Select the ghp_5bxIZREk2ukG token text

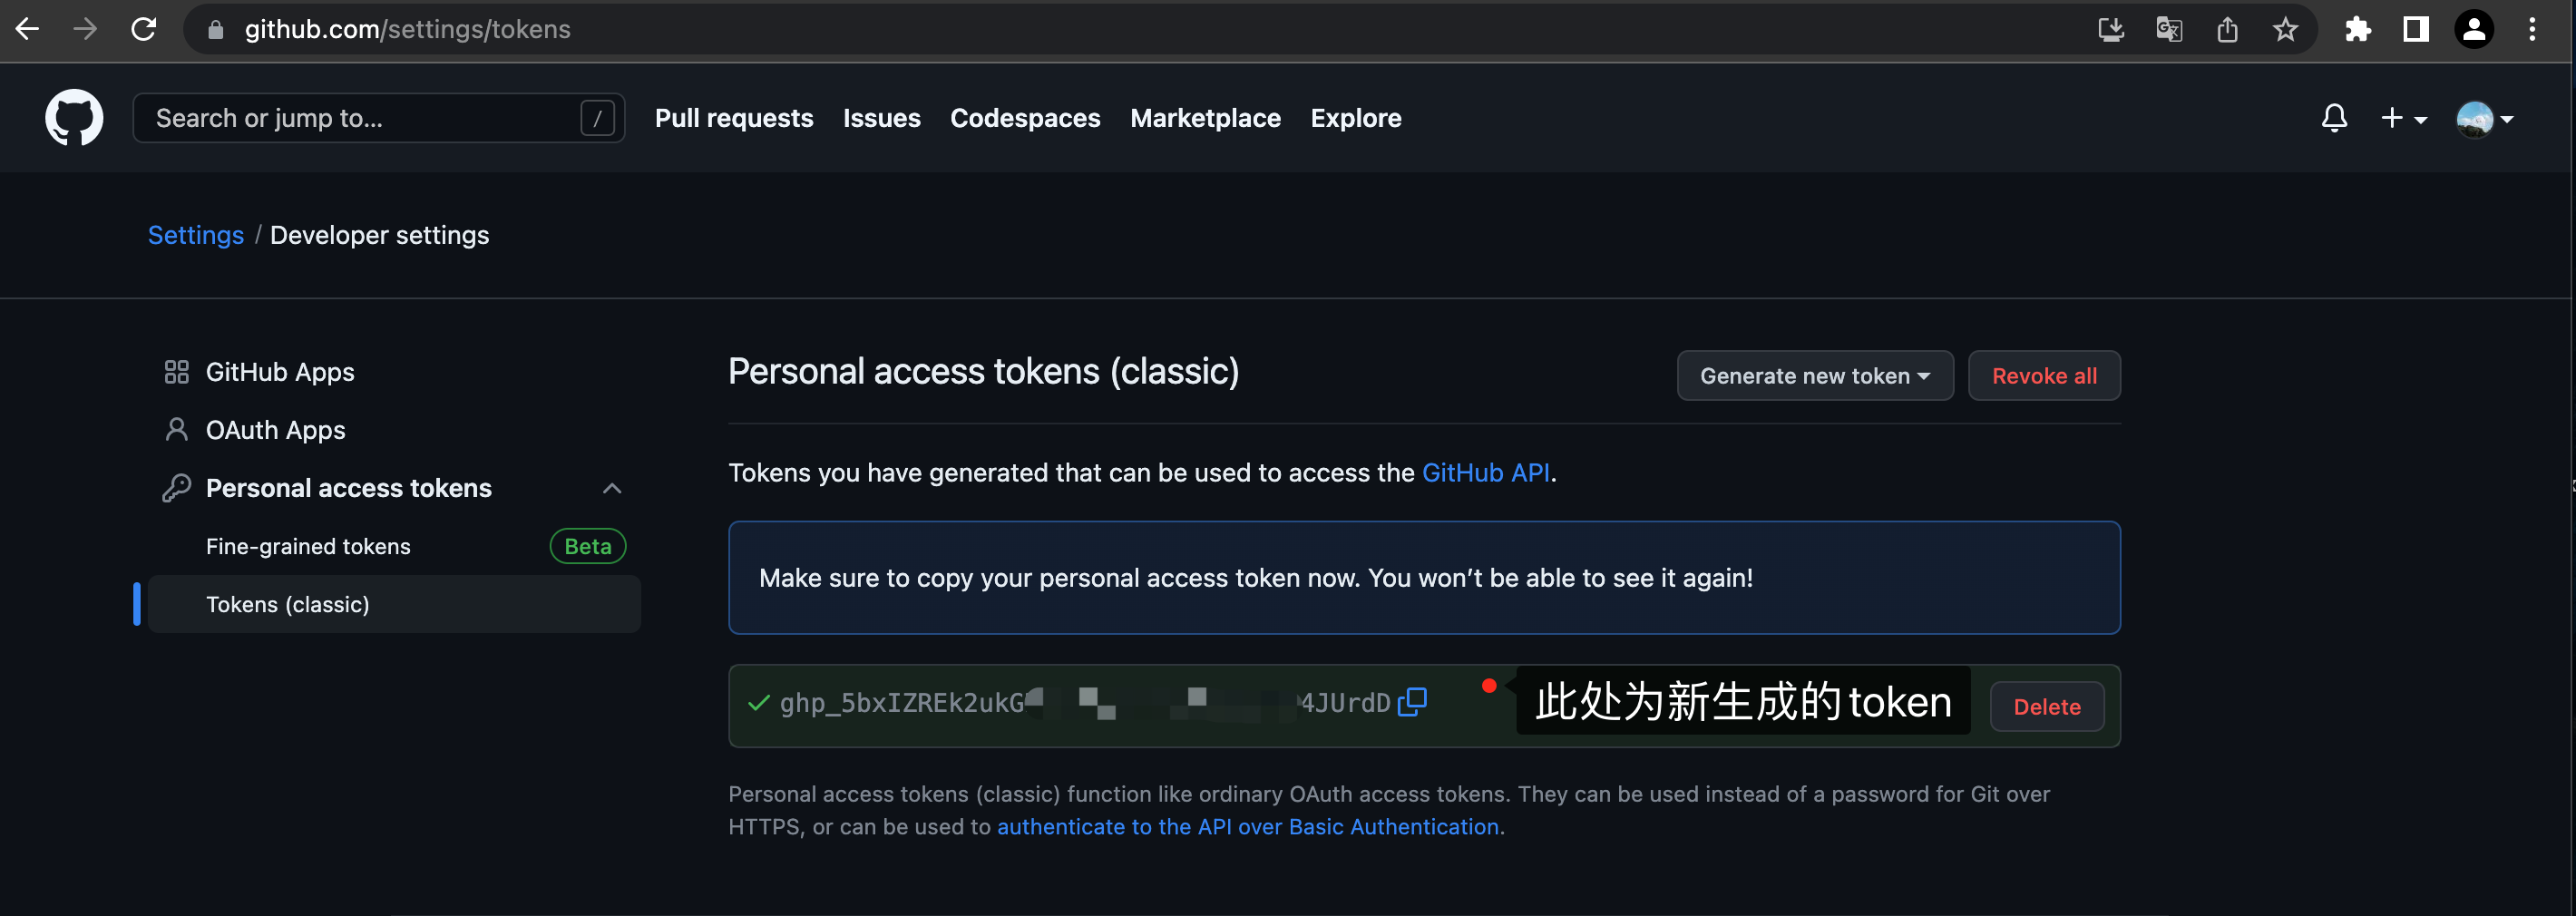click(x=902, y=703)
